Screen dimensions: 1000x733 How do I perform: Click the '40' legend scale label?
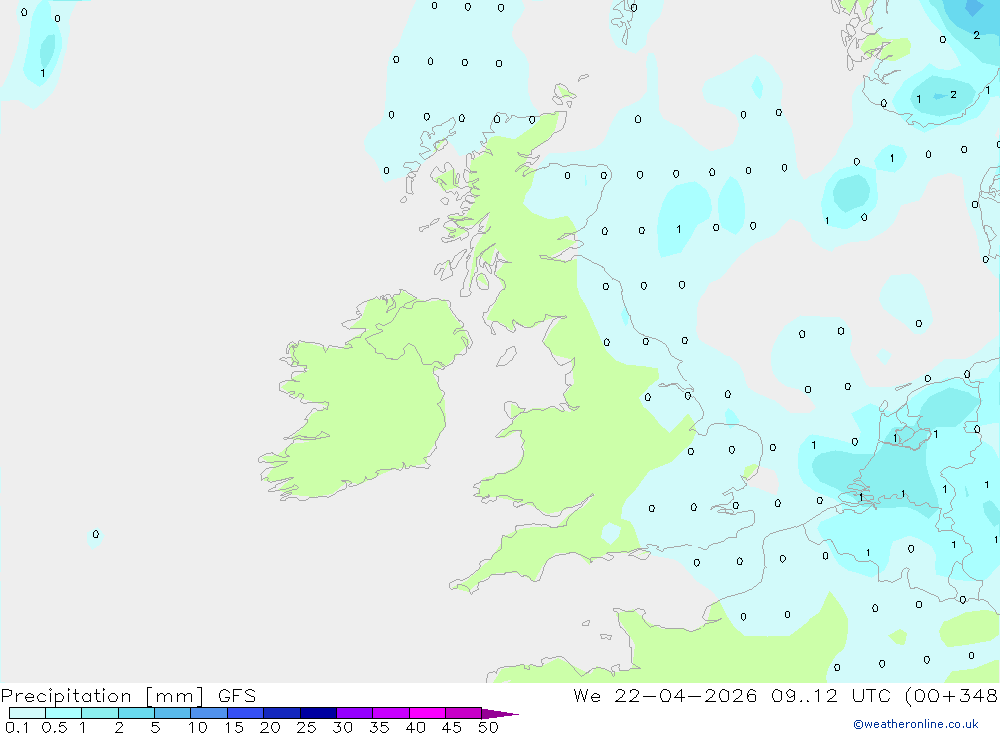click(415, 727)
